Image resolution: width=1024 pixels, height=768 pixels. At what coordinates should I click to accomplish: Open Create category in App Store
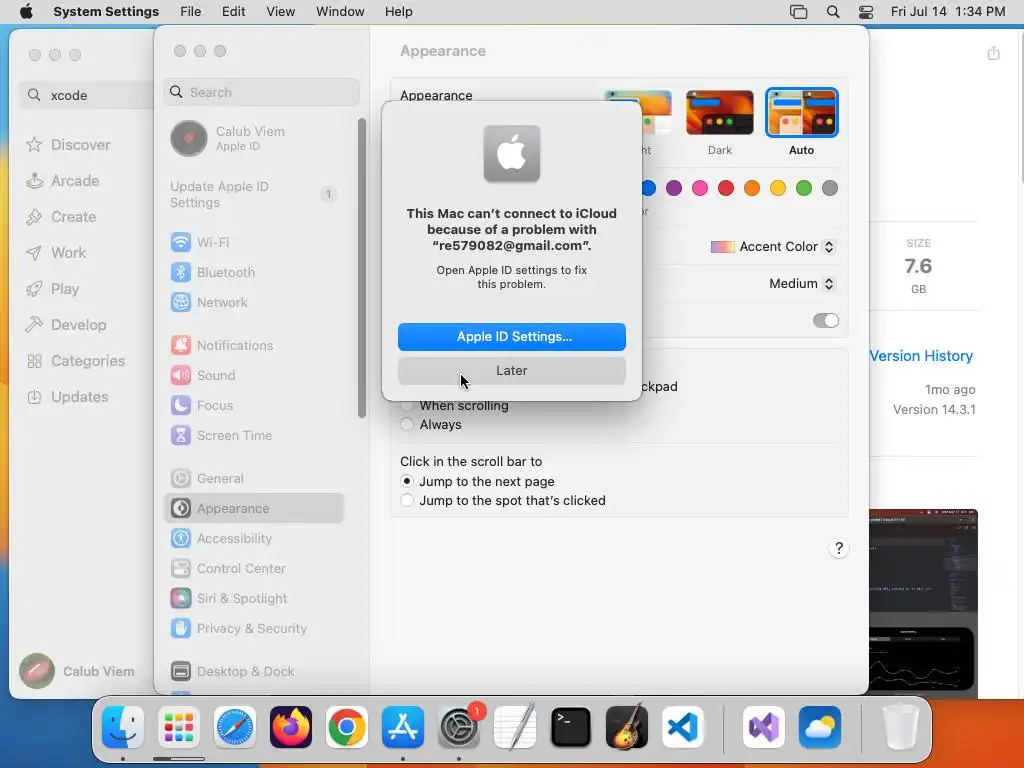click(x=61, y=217)
